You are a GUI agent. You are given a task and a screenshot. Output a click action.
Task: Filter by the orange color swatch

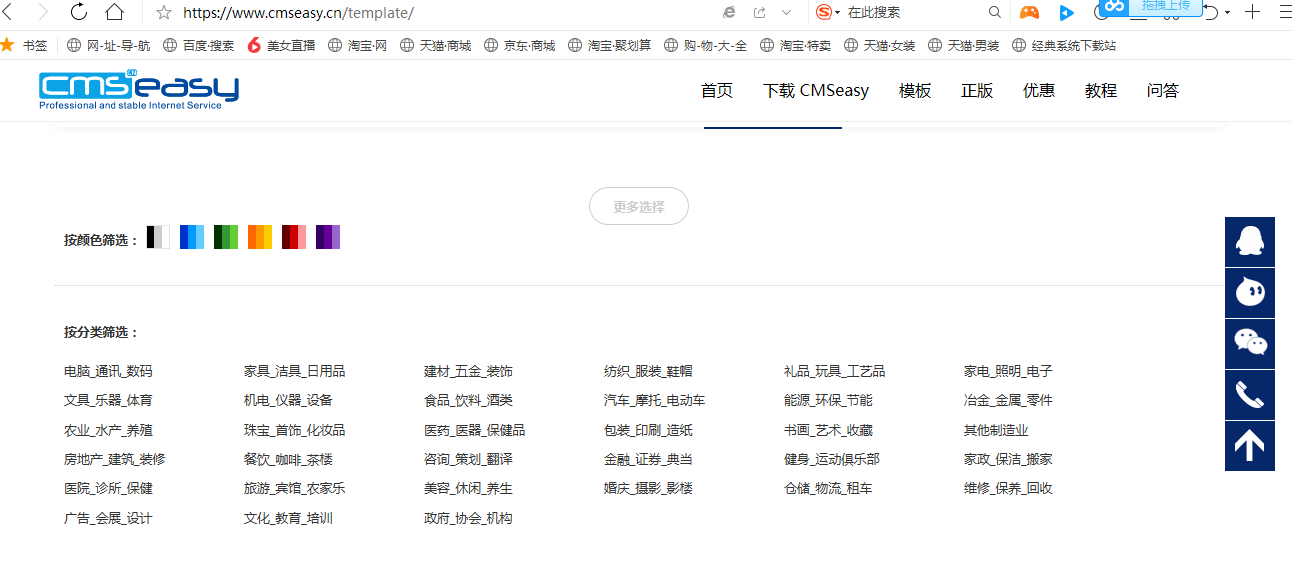260,238
